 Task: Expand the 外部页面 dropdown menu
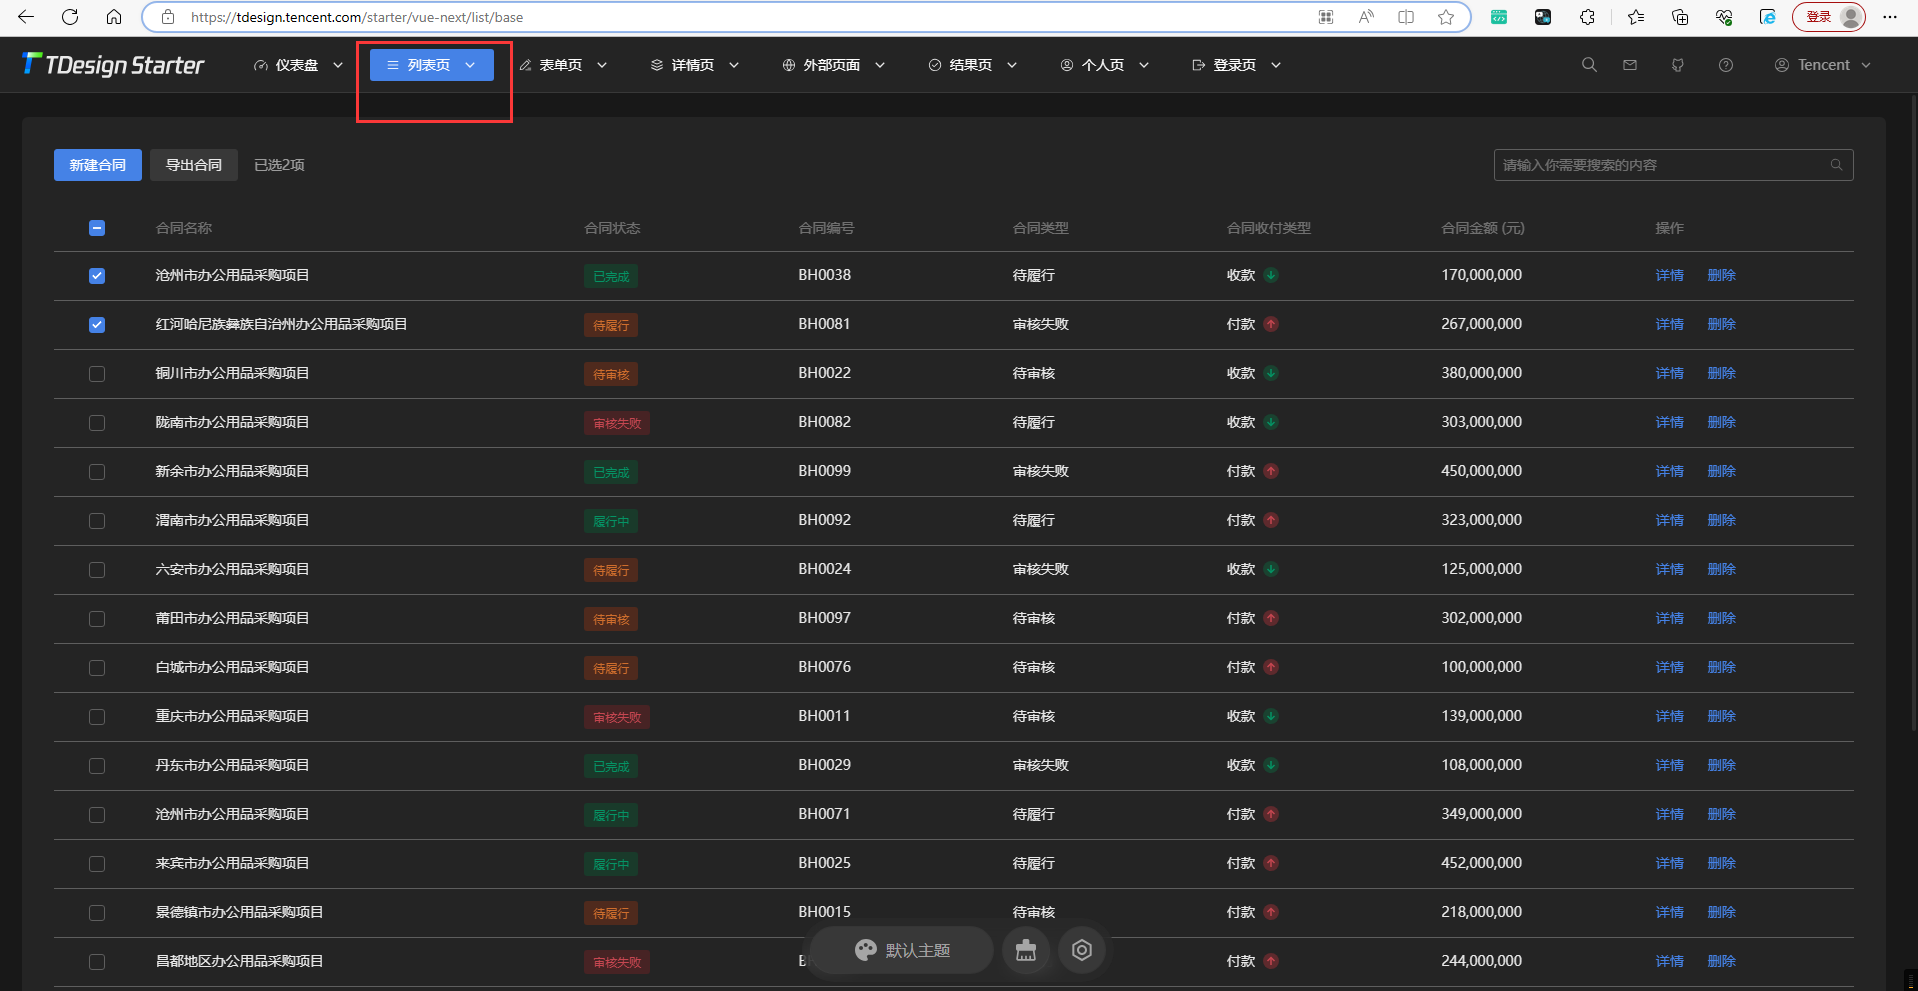(x=833, y=64)
